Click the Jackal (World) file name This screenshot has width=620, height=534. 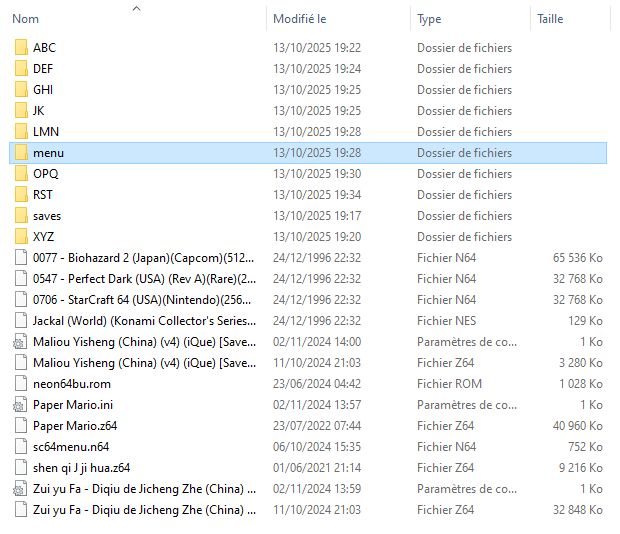(144, 321)
